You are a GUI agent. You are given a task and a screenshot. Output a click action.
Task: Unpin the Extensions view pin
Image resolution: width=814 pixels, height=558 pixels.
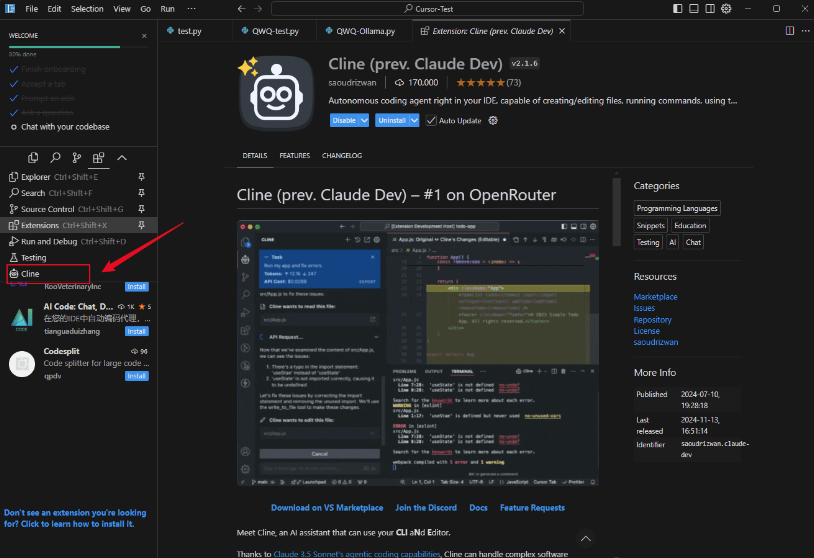pos(141,225)
